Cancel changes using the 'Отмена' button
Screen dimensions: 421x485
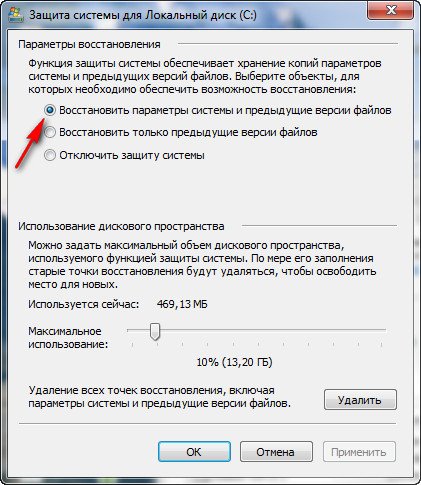276,452
